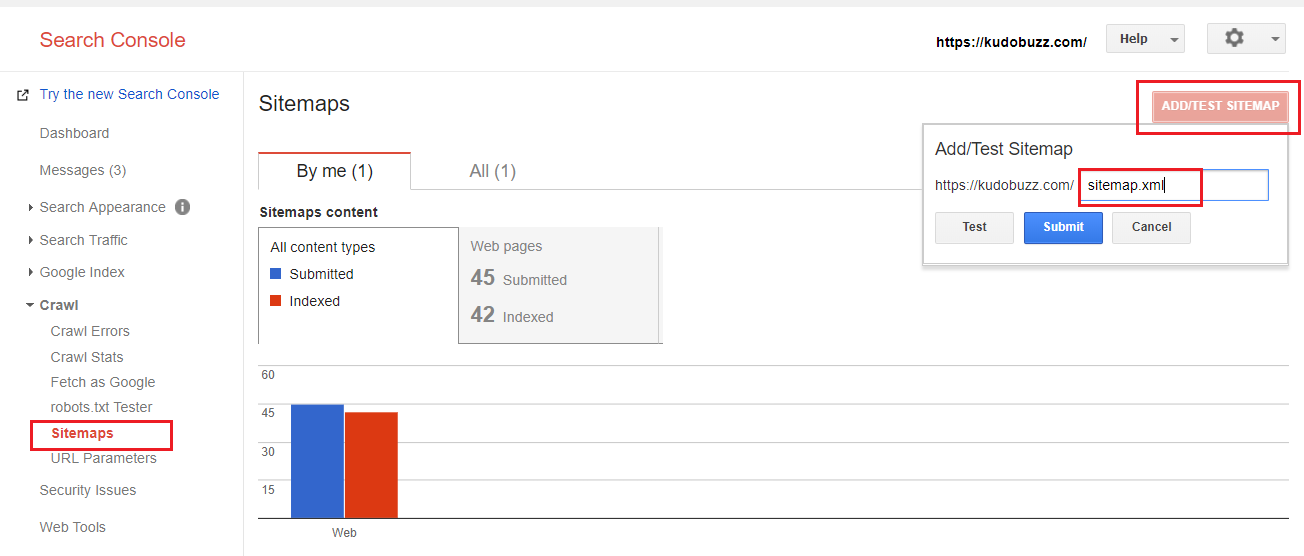
Task: Switch to the By me (1) tab
Action: 334,171
